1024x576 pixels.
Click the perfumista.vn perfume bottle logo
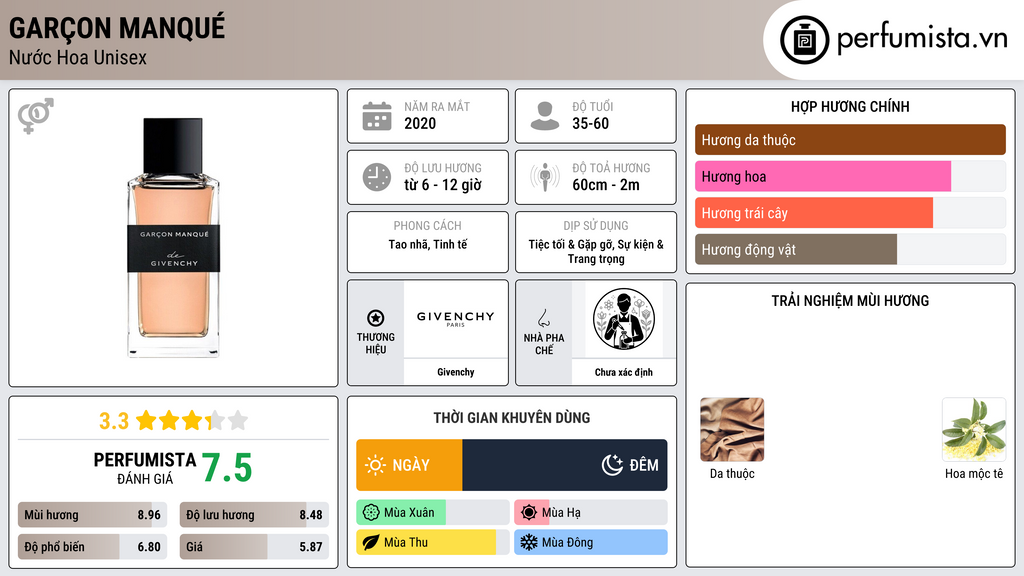(x=804, y=40)
